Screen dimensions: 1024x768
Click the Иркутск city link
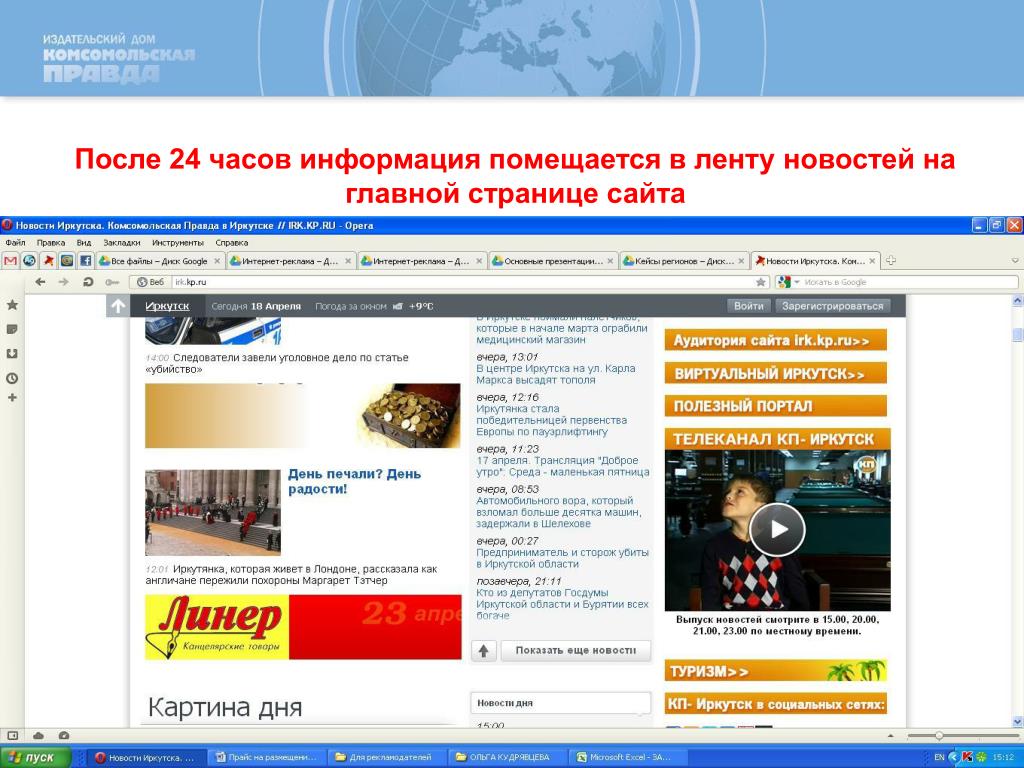tap(167, 306)
